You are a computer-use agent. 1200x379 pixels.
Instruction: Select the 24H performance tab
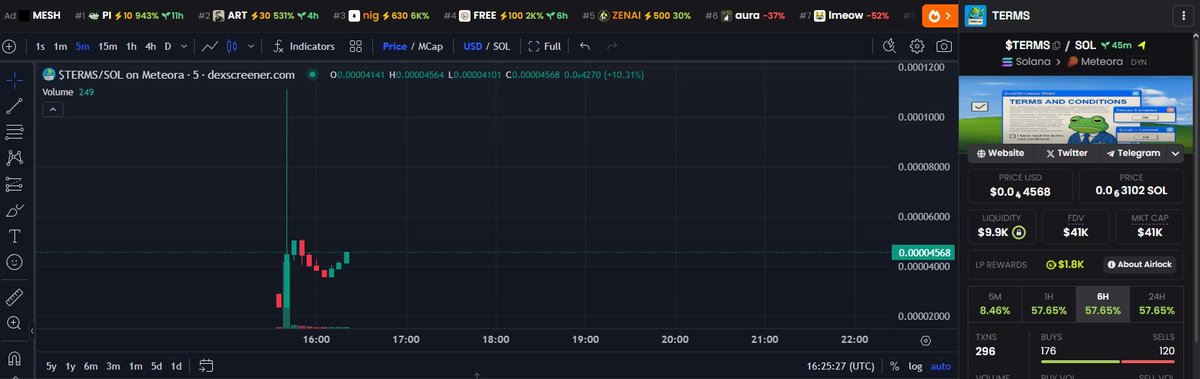tap(1157, 304)
